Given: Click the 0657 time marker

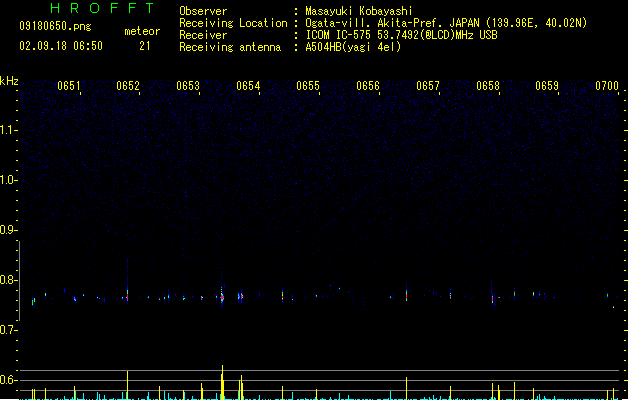Looking at the screenshot, I should pyautogui.click(x=428, y=86).
